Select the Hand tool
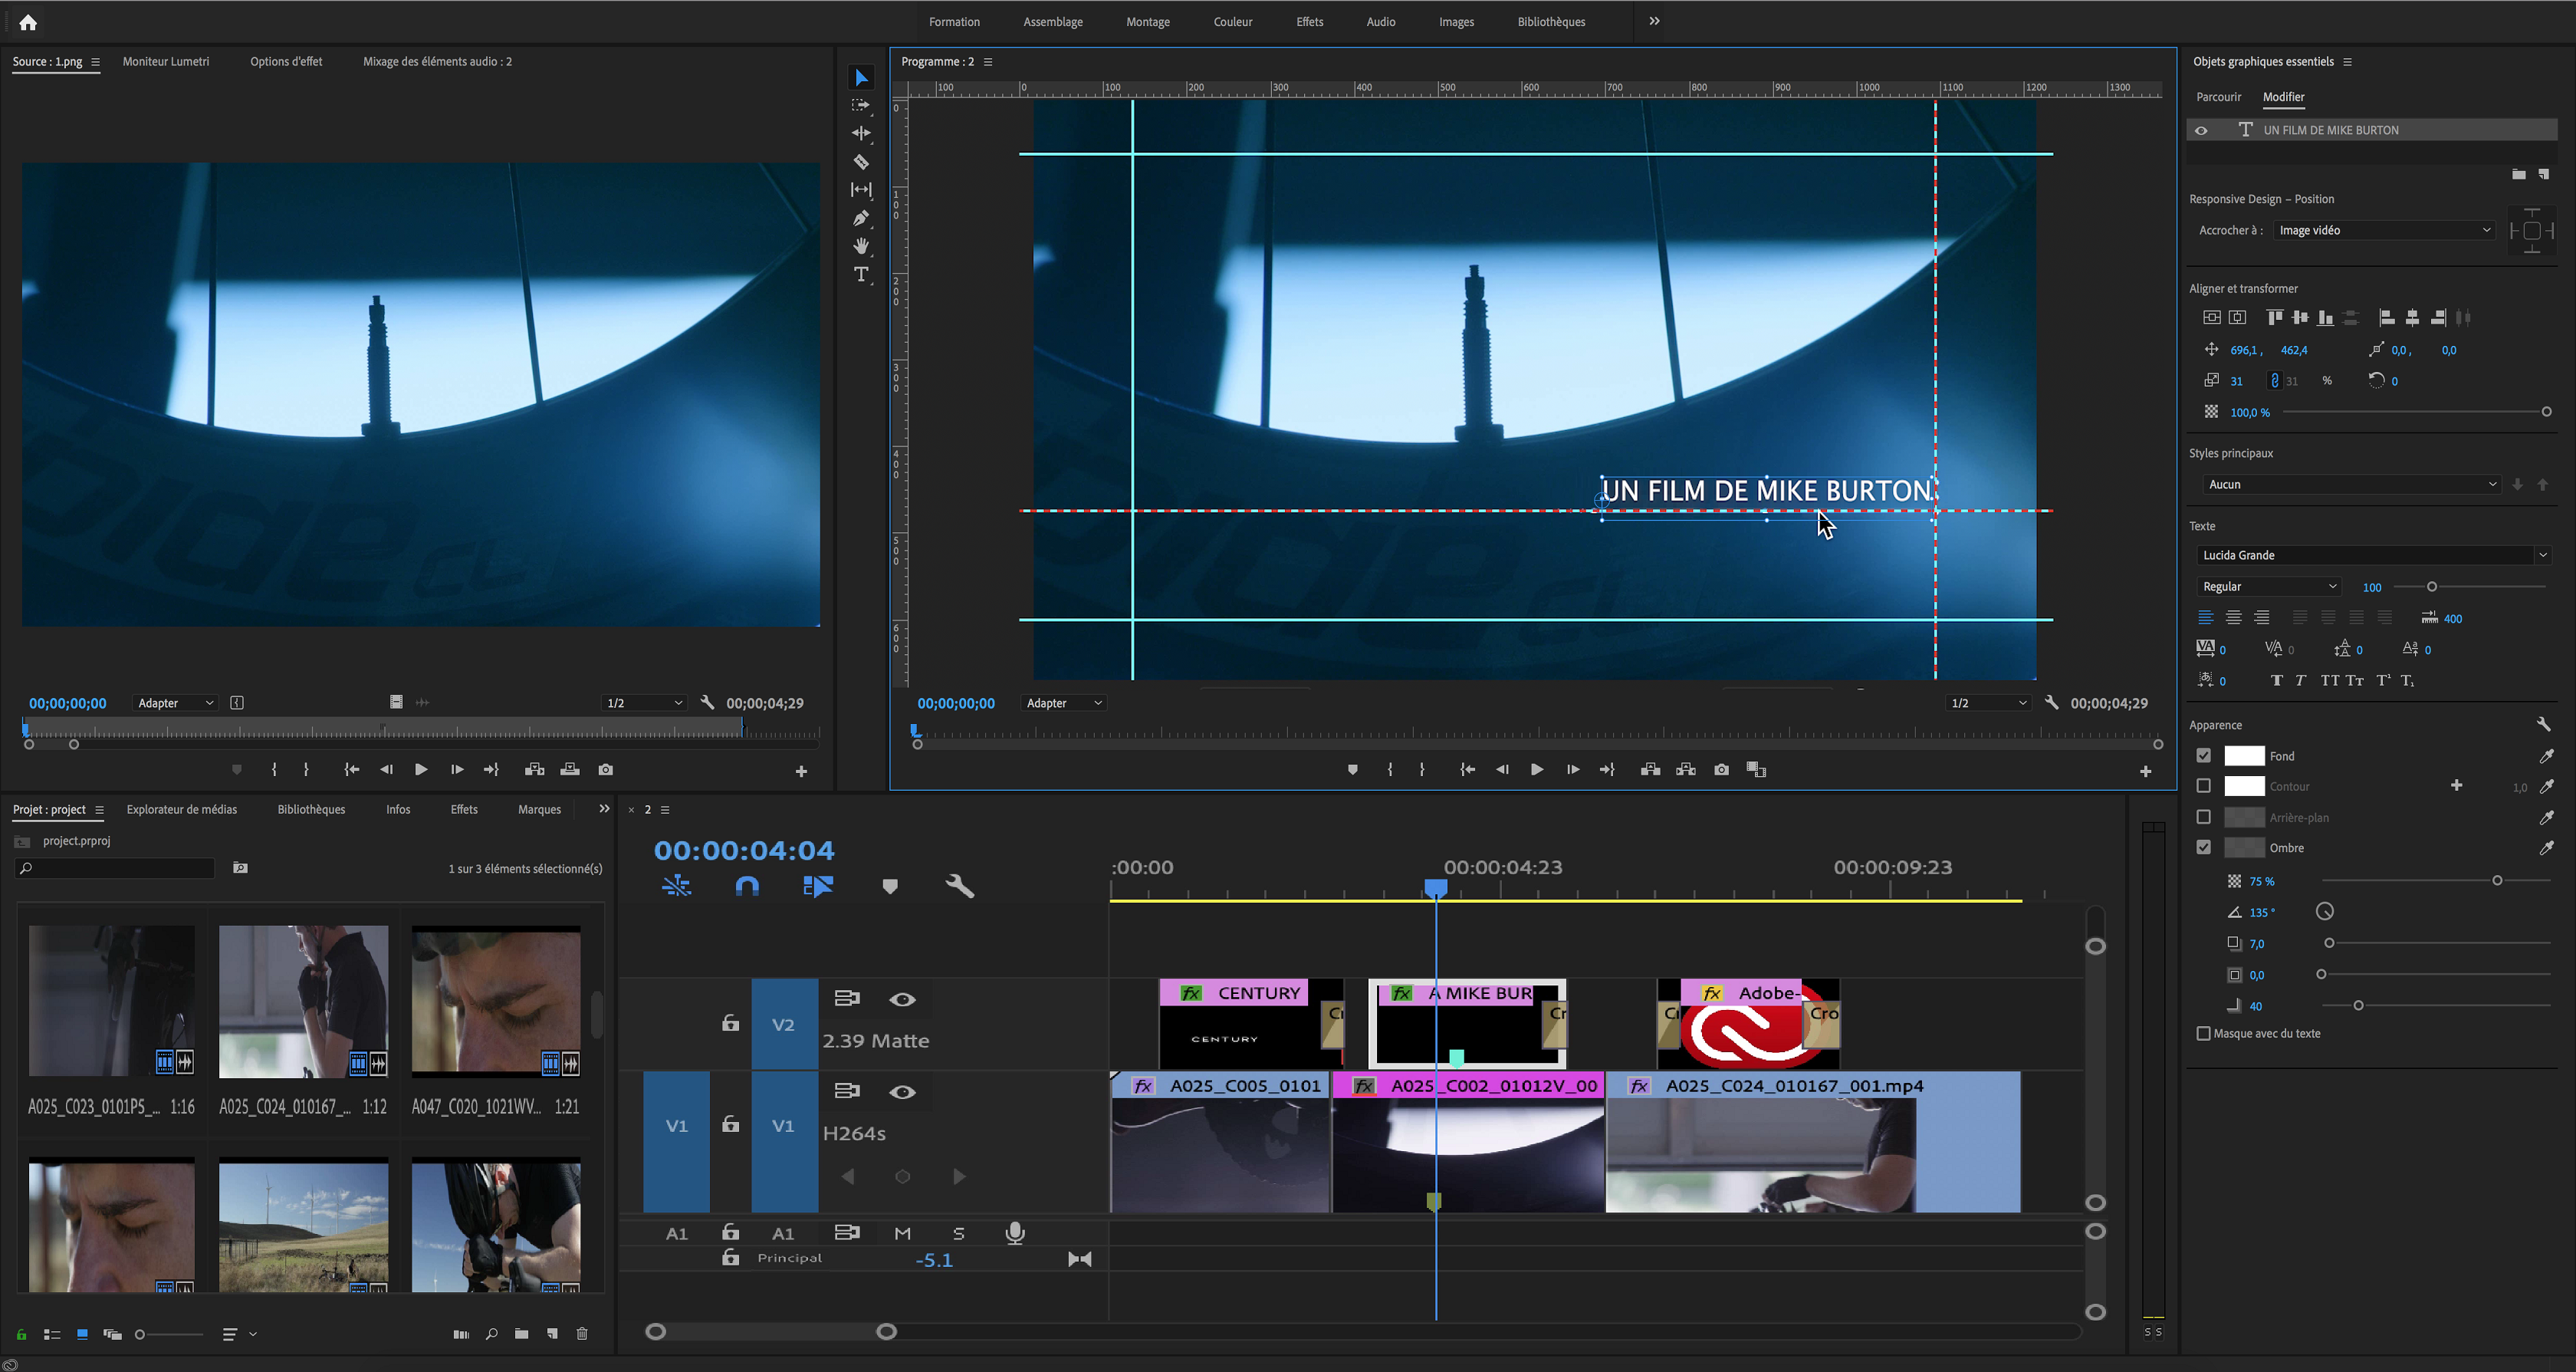Image resolution: width=2576 pixels, height=1372 pixels. tap(861, 246)
